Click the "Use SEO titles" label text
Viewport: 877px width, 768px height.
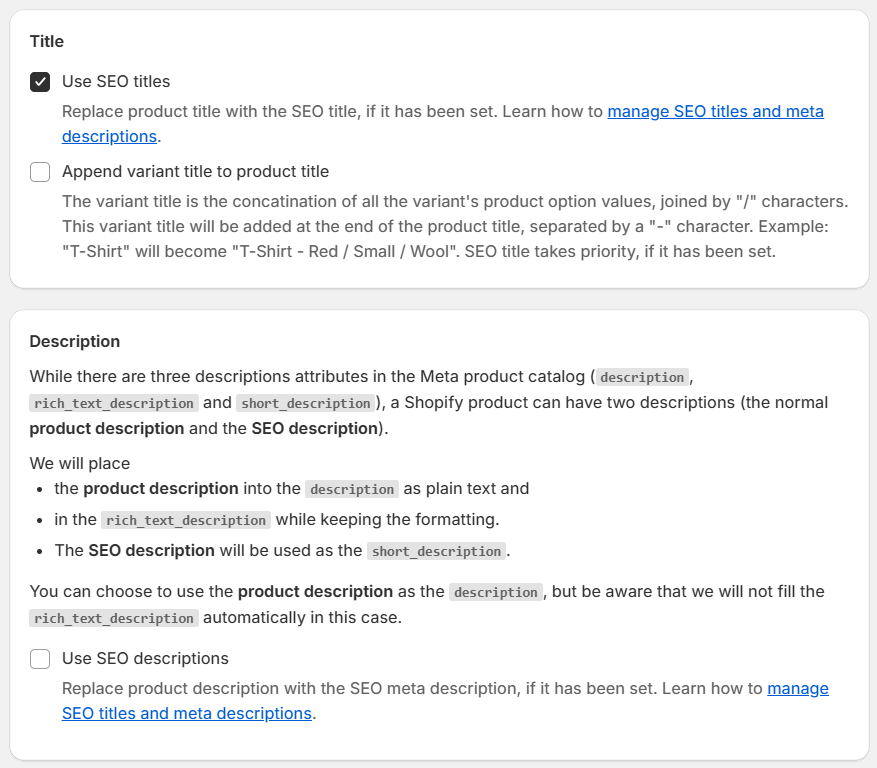(116, 82)
